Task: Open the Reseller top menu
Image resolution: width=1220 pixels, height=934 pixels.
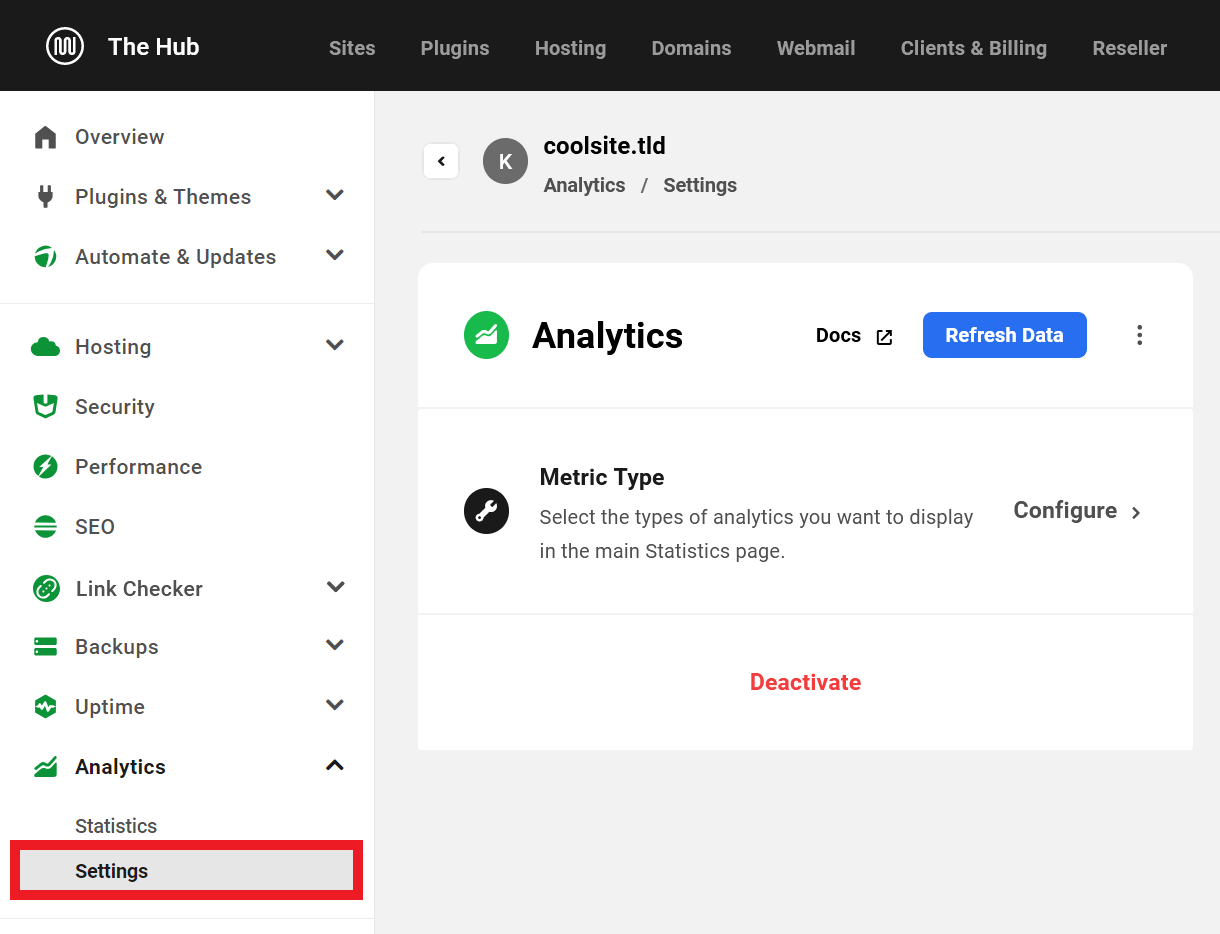Action: click(1130, 48)
